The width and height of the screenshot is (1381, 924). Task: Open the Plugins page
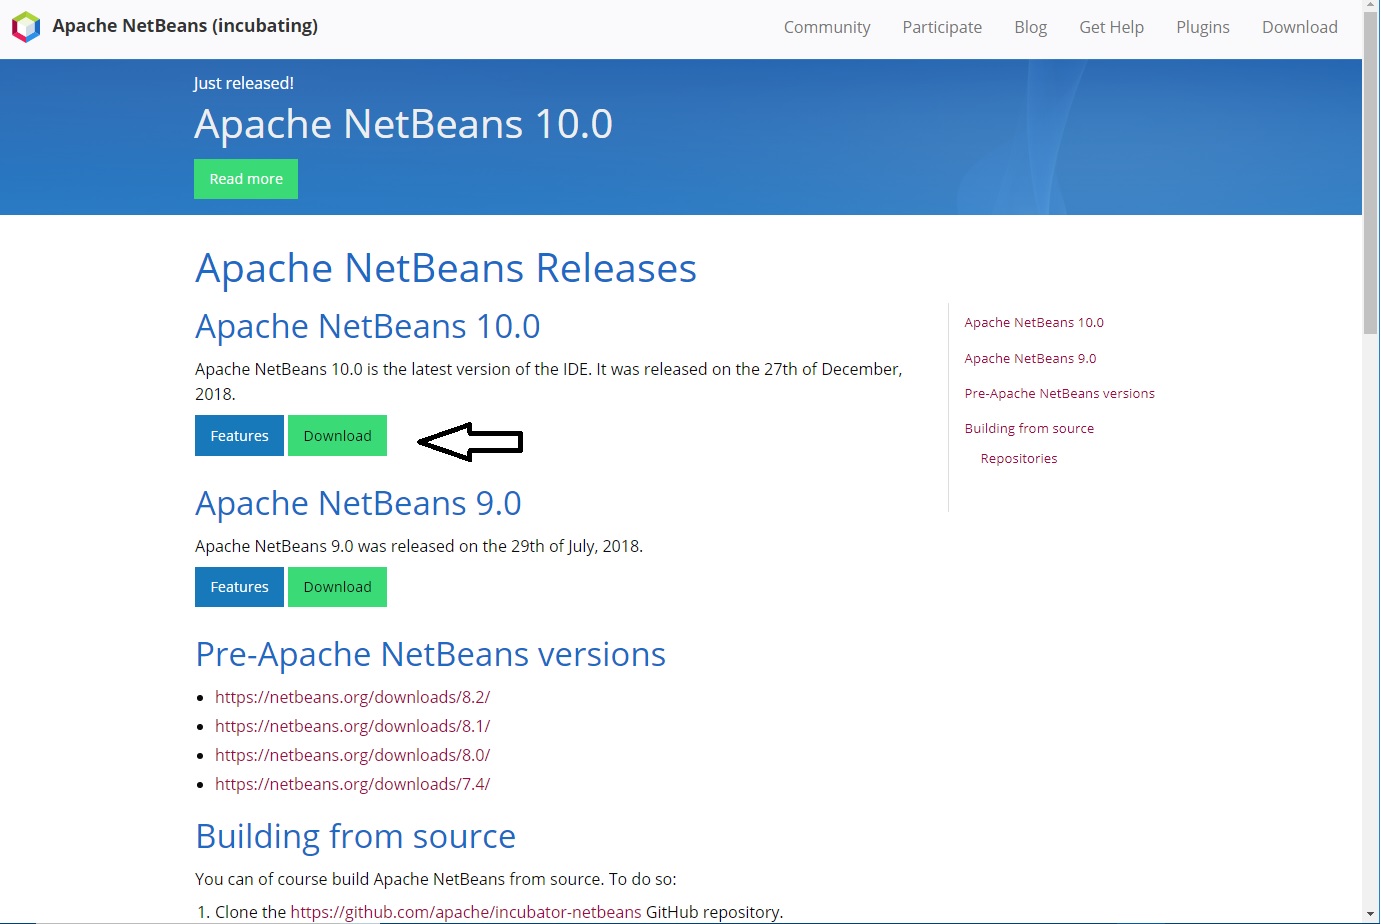coord(1202,27)
